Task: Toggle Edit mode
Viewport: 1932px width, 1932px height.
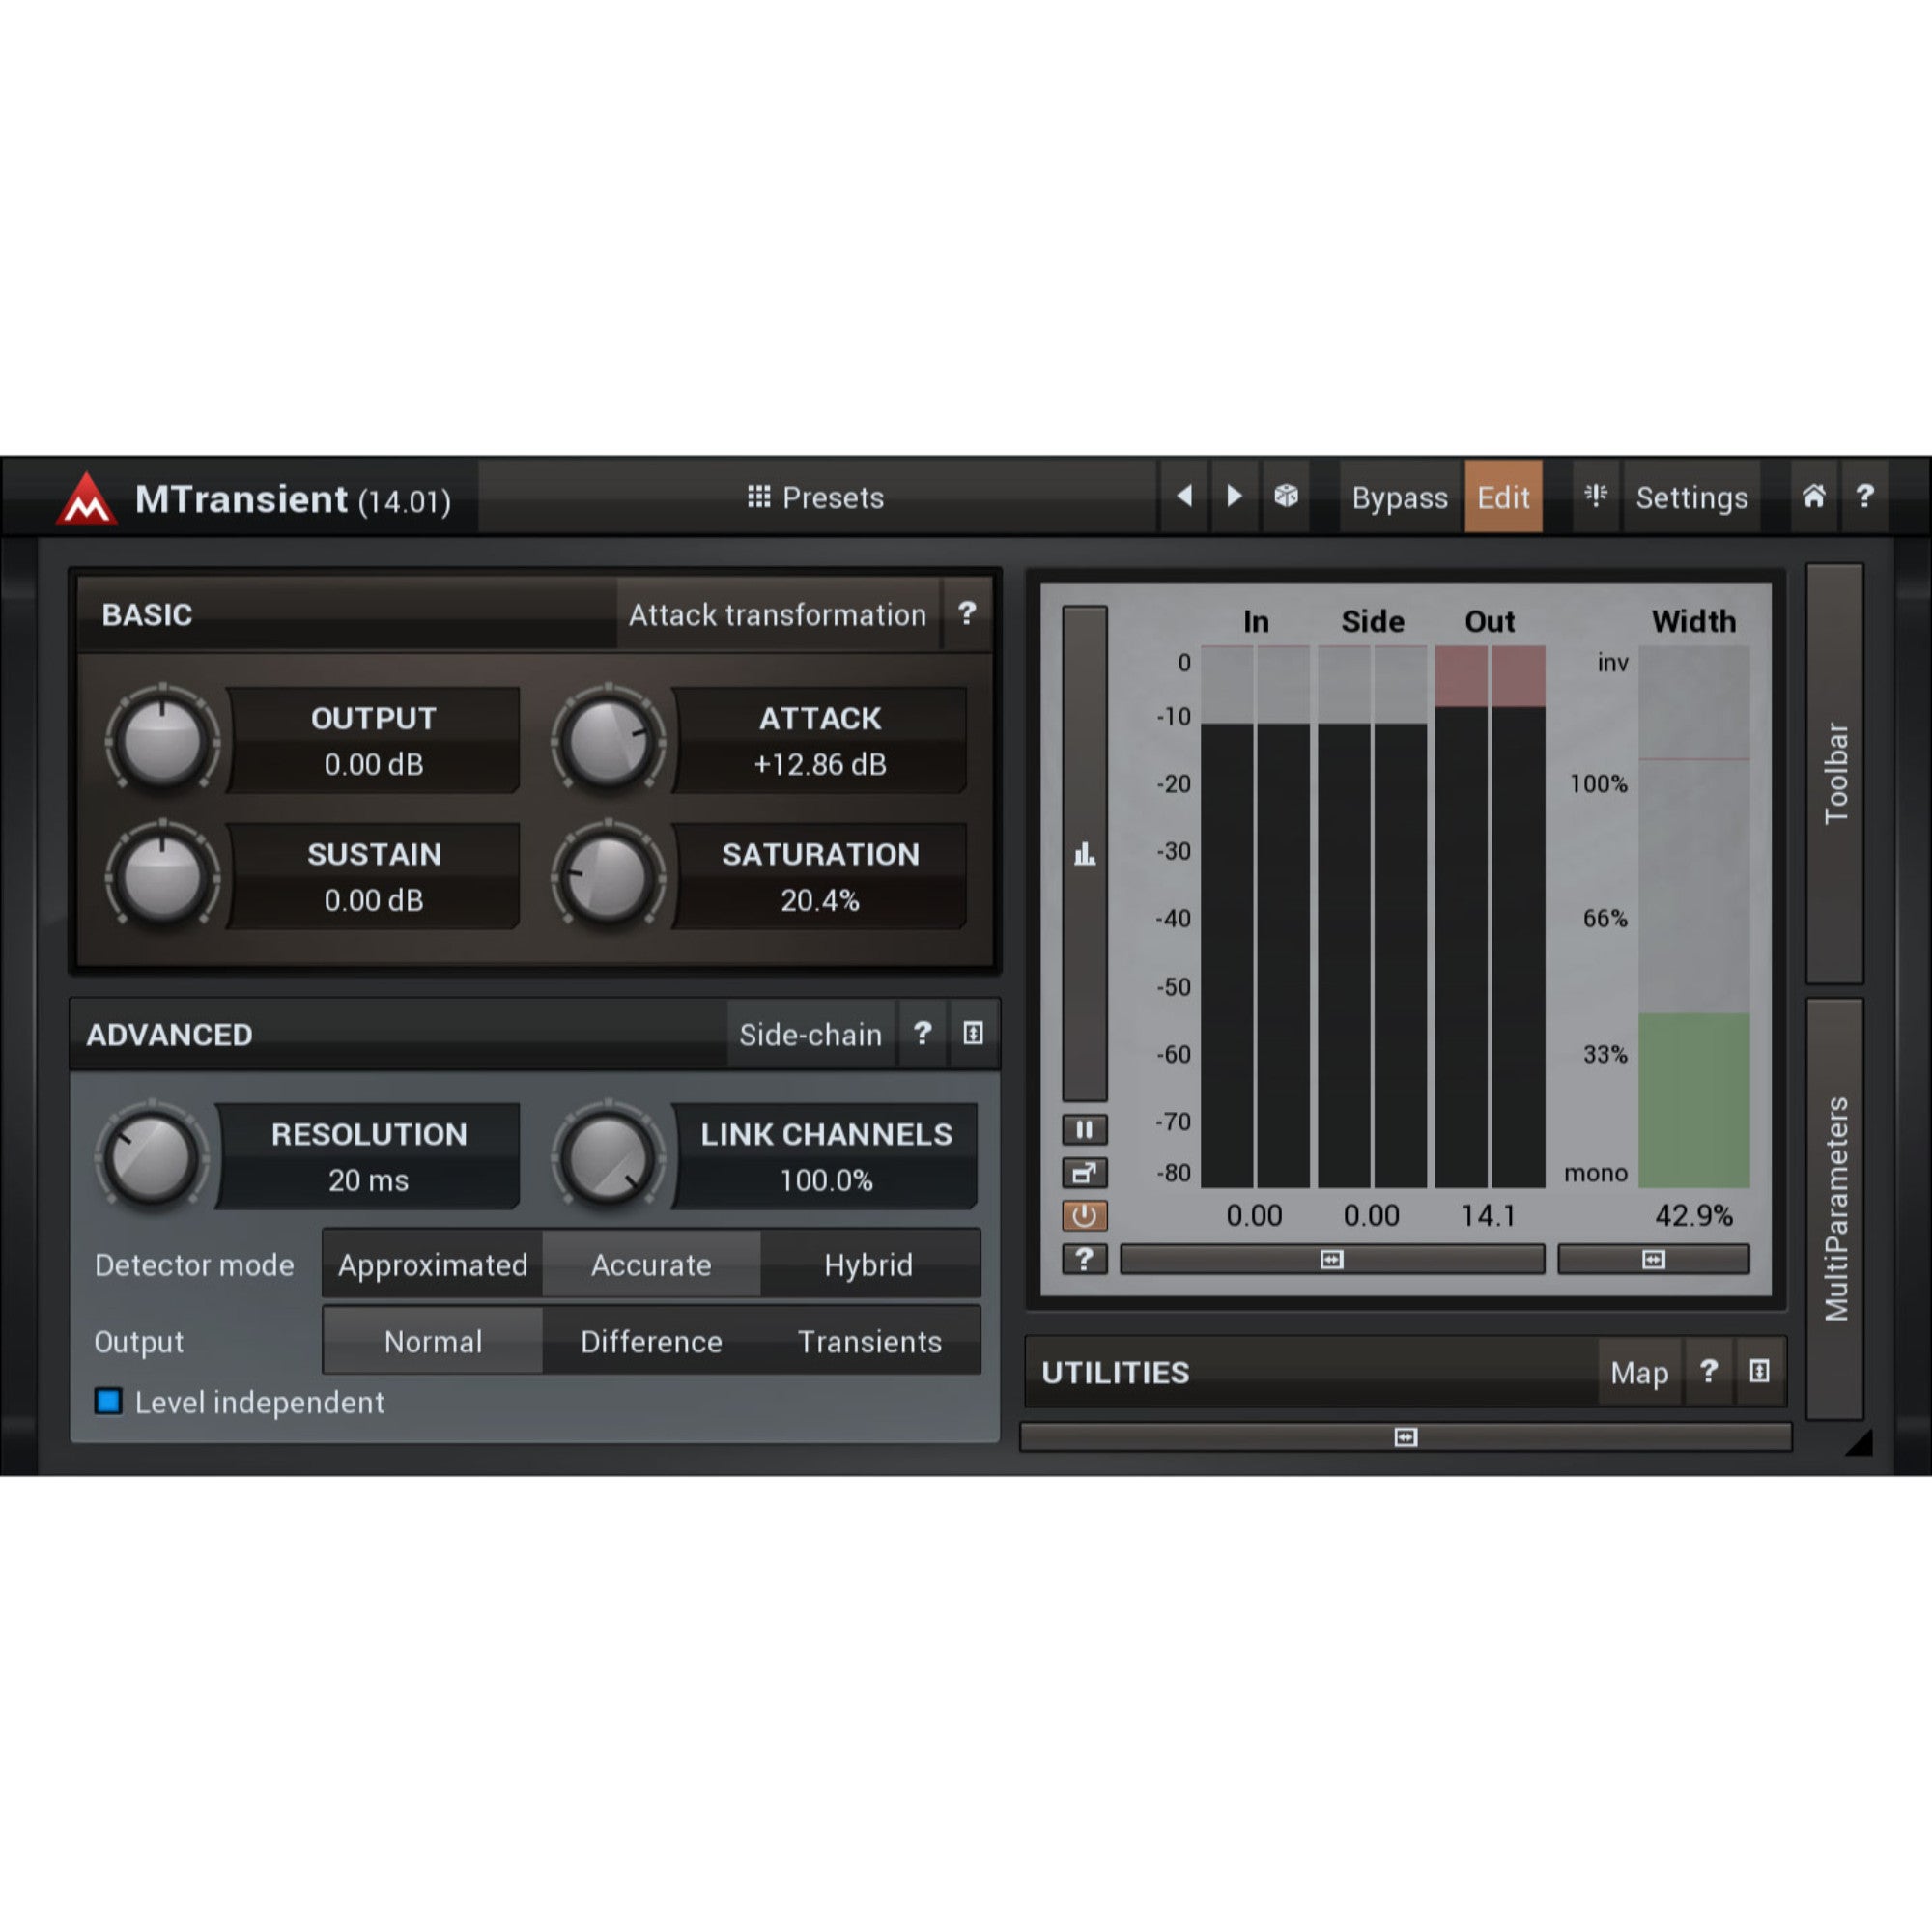Action: [x=1504, y=497]
